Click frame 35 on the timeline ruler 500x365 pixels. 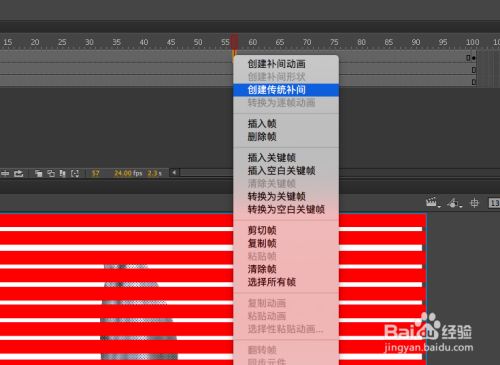point(117,42)
